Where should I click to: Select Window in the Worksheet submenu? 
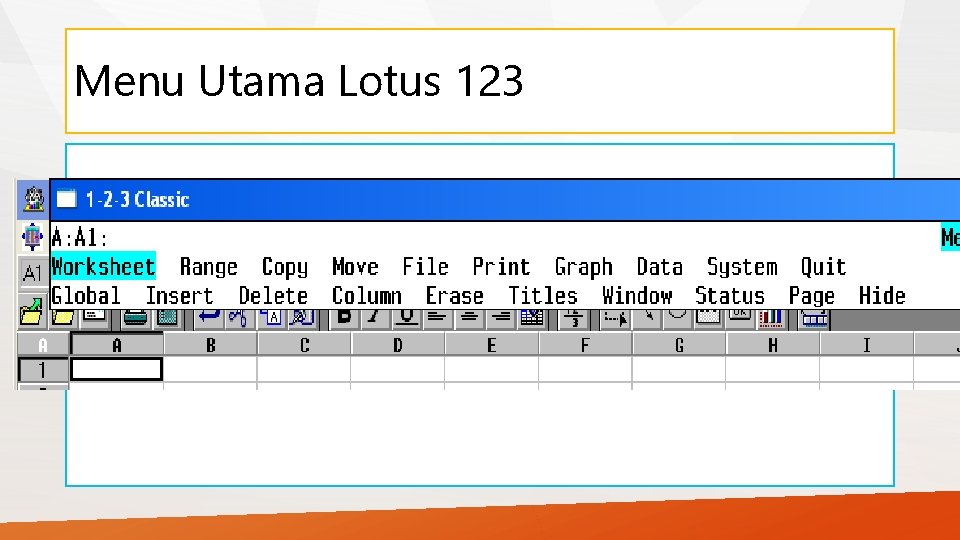[x=637, y=296]
